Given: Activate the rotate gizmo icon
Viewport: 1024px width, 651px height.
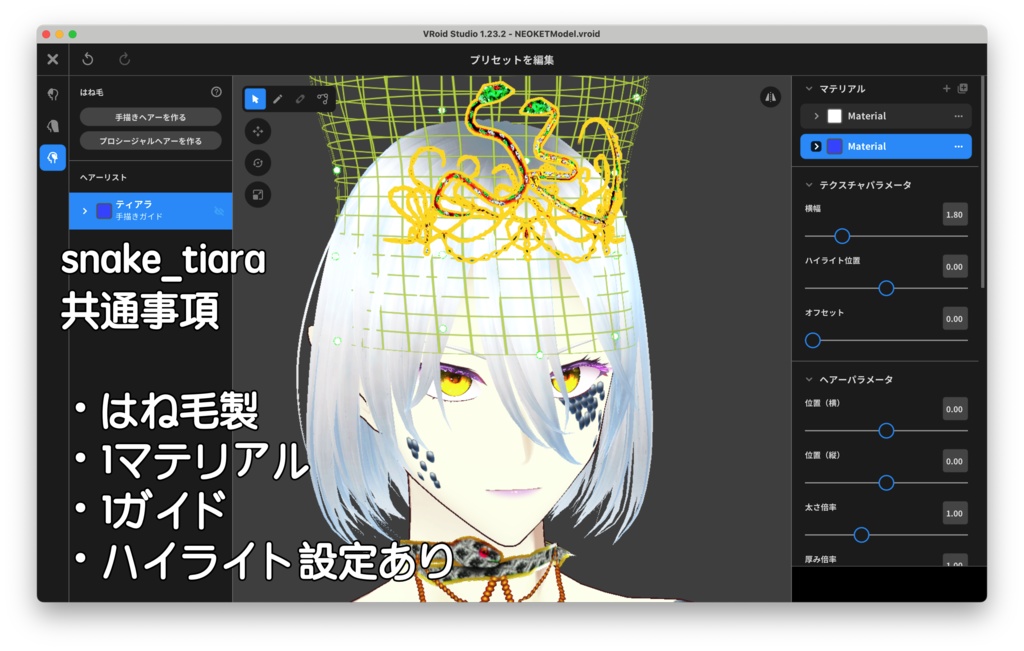Looking at the screenshot, I should 258,163.
